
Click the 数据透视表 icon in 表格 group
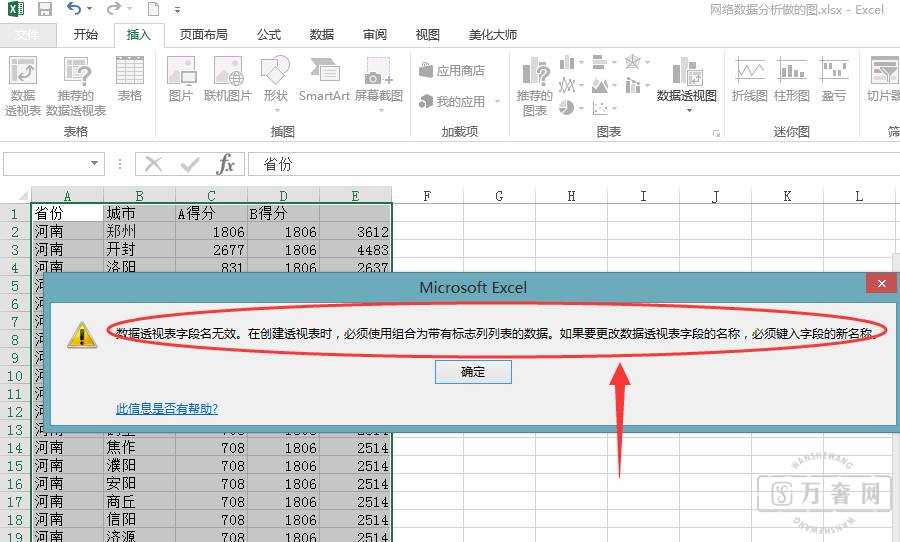pos(23,86)
